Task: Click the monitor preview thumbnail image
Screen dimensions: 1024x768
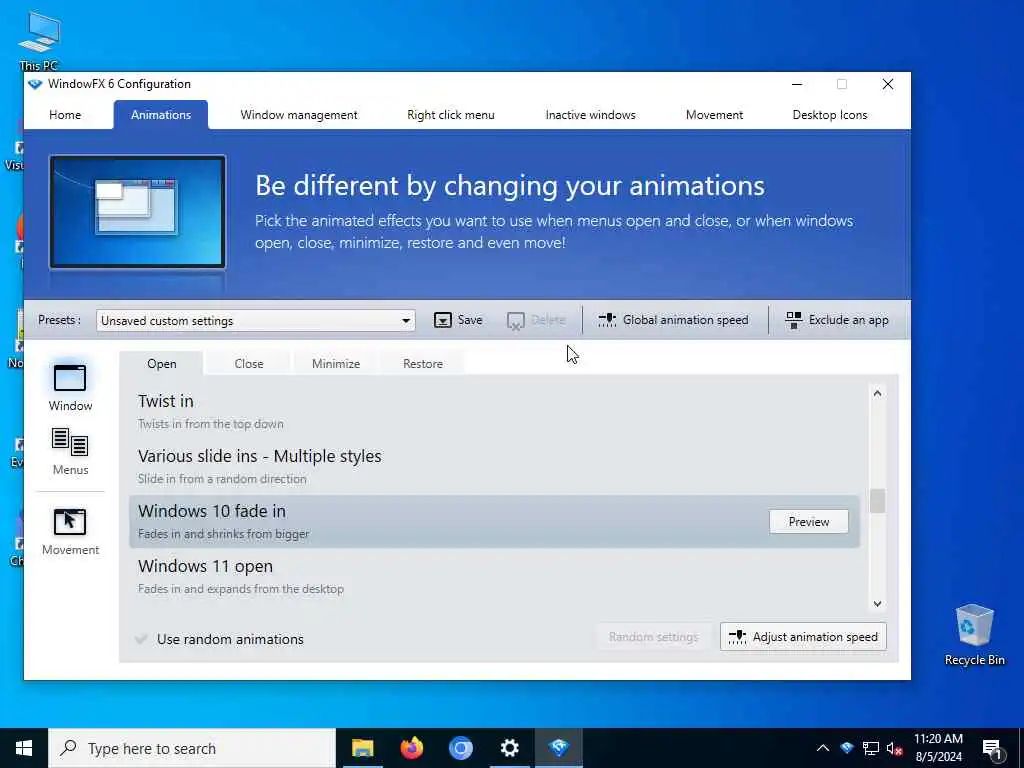Action: click(138, 212)
